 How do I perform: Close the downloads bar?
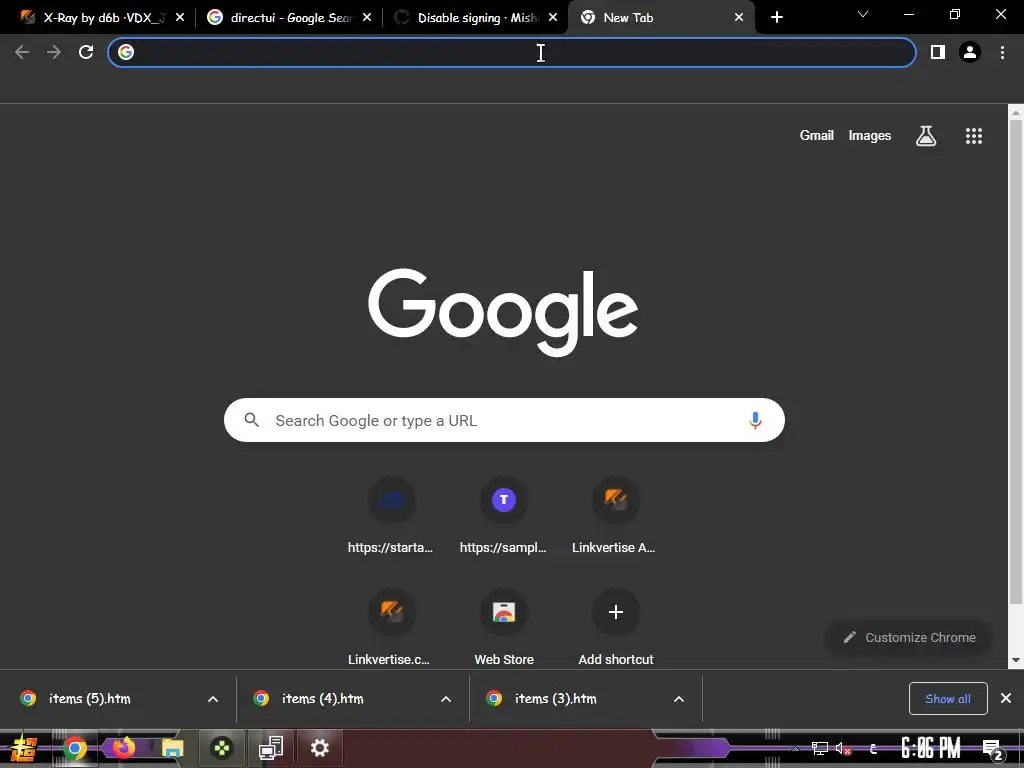pyautogui.click(x=1006, y=699)
